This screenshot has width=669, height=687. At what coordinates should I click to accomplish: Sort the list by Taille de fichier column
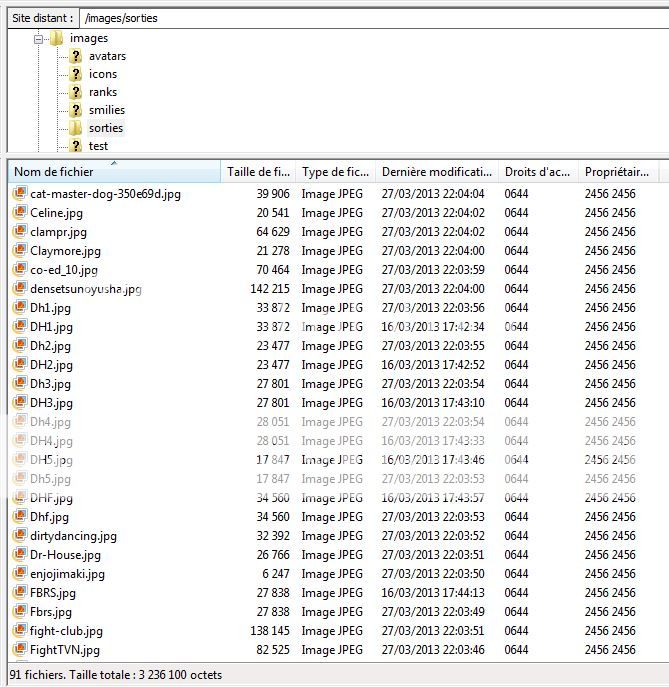[x=258, y=172]
